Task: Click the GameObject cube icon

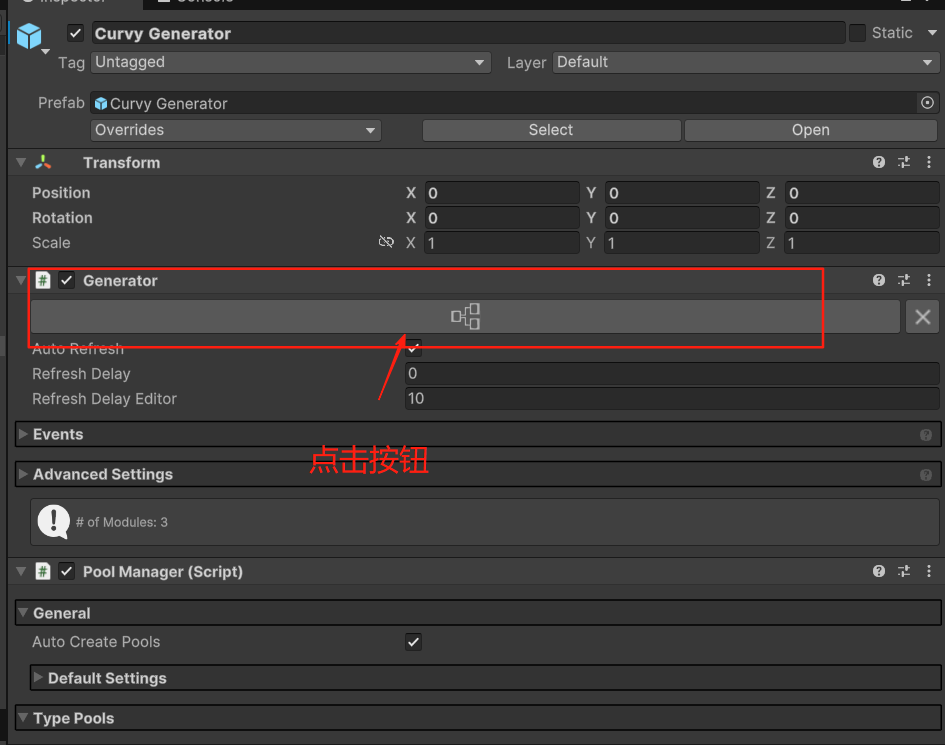Action: pyautogui.click(x=29, y=36)
